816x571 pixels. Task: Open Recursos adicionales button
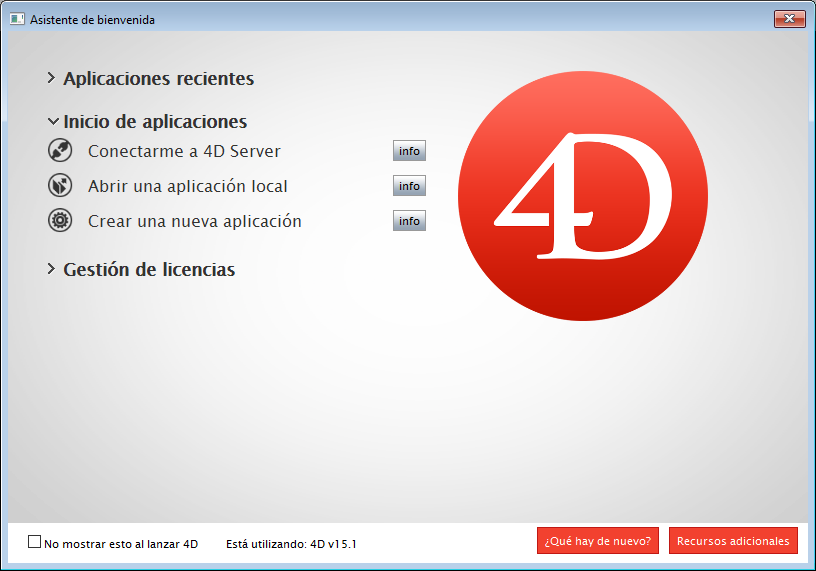point(733,541)
